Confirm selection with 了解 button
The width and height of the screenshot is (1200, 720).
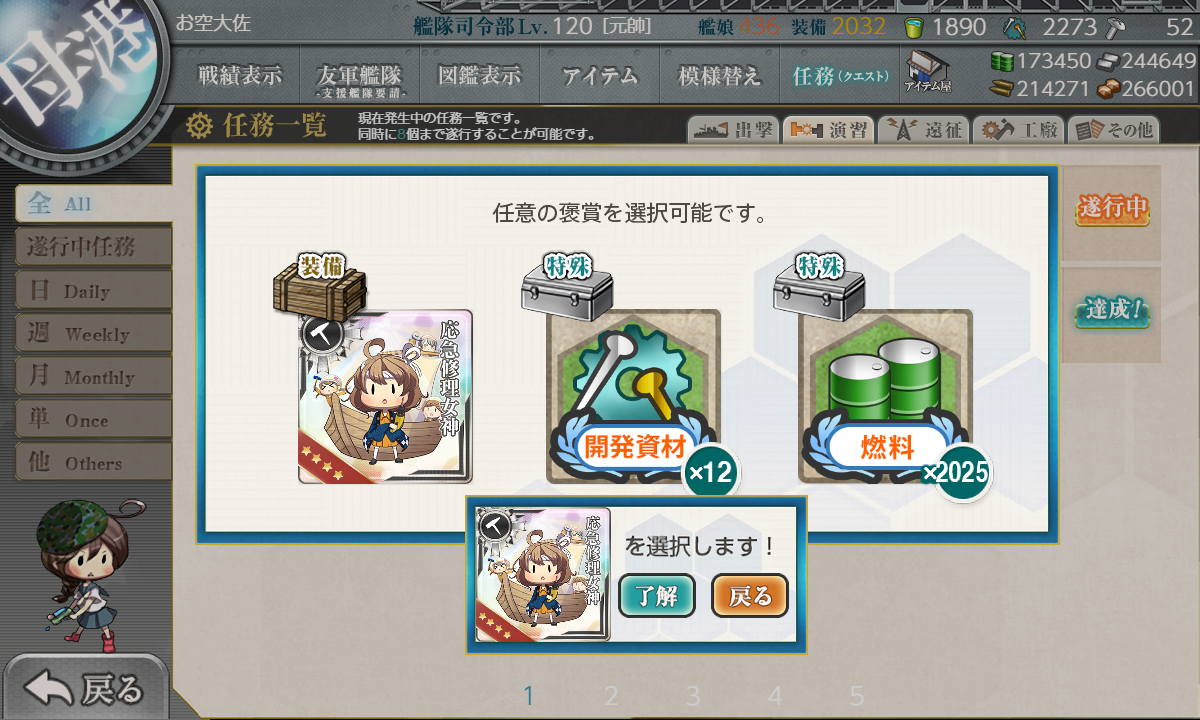657,596
